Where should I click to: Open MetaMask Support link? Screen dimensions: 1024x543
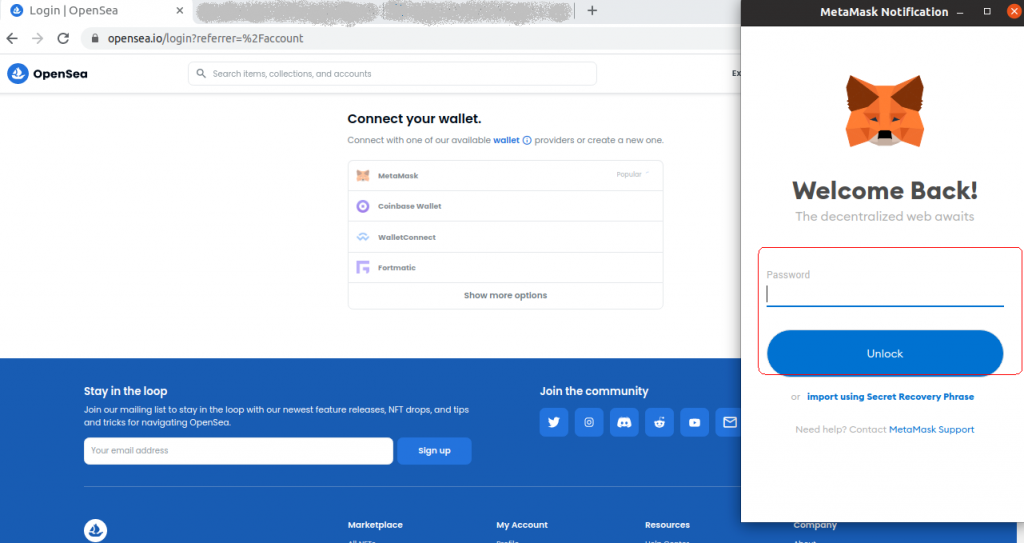click(931, 429)
